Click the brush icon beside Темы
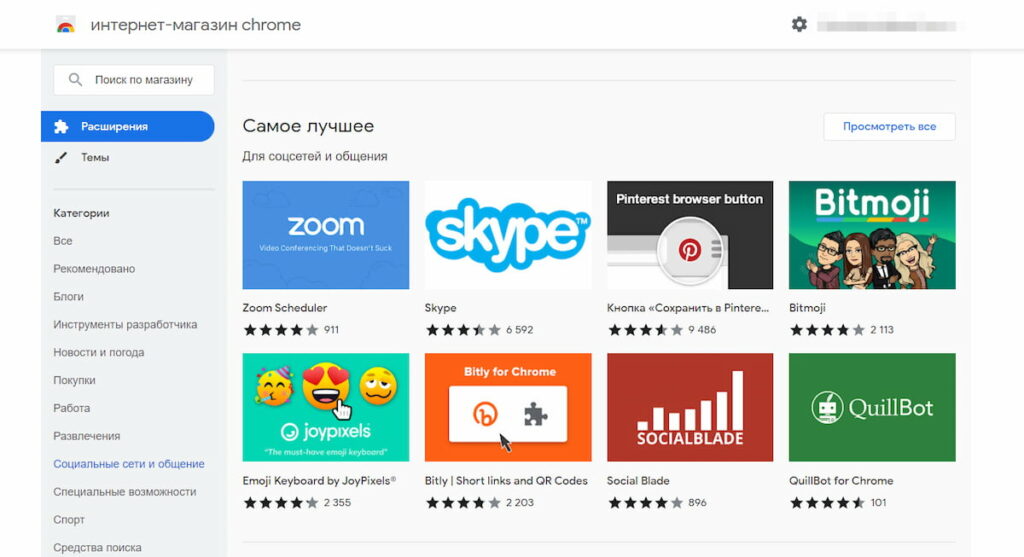 coord(61,157)
